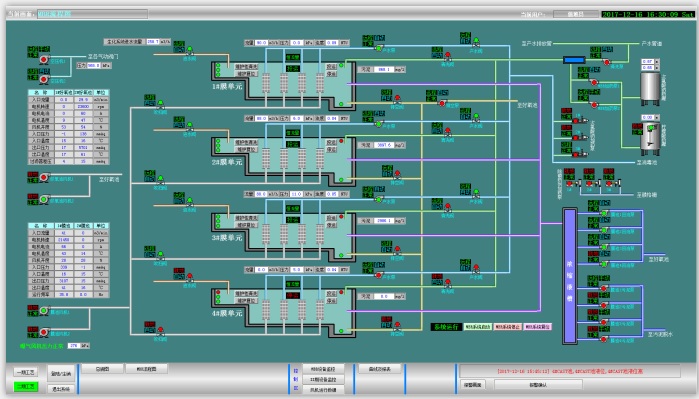Click the 报警确认 alarm acknowledge button
Image resolution: width=699 pixels, height=399 pixels.
538,384
